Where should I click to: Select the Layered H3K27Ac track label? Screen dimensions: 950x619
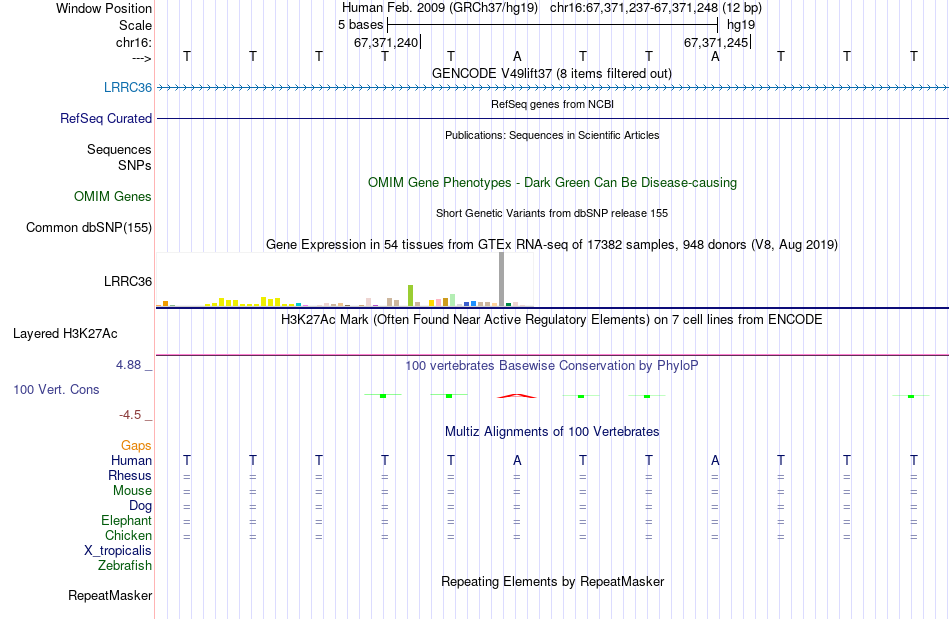65,333
